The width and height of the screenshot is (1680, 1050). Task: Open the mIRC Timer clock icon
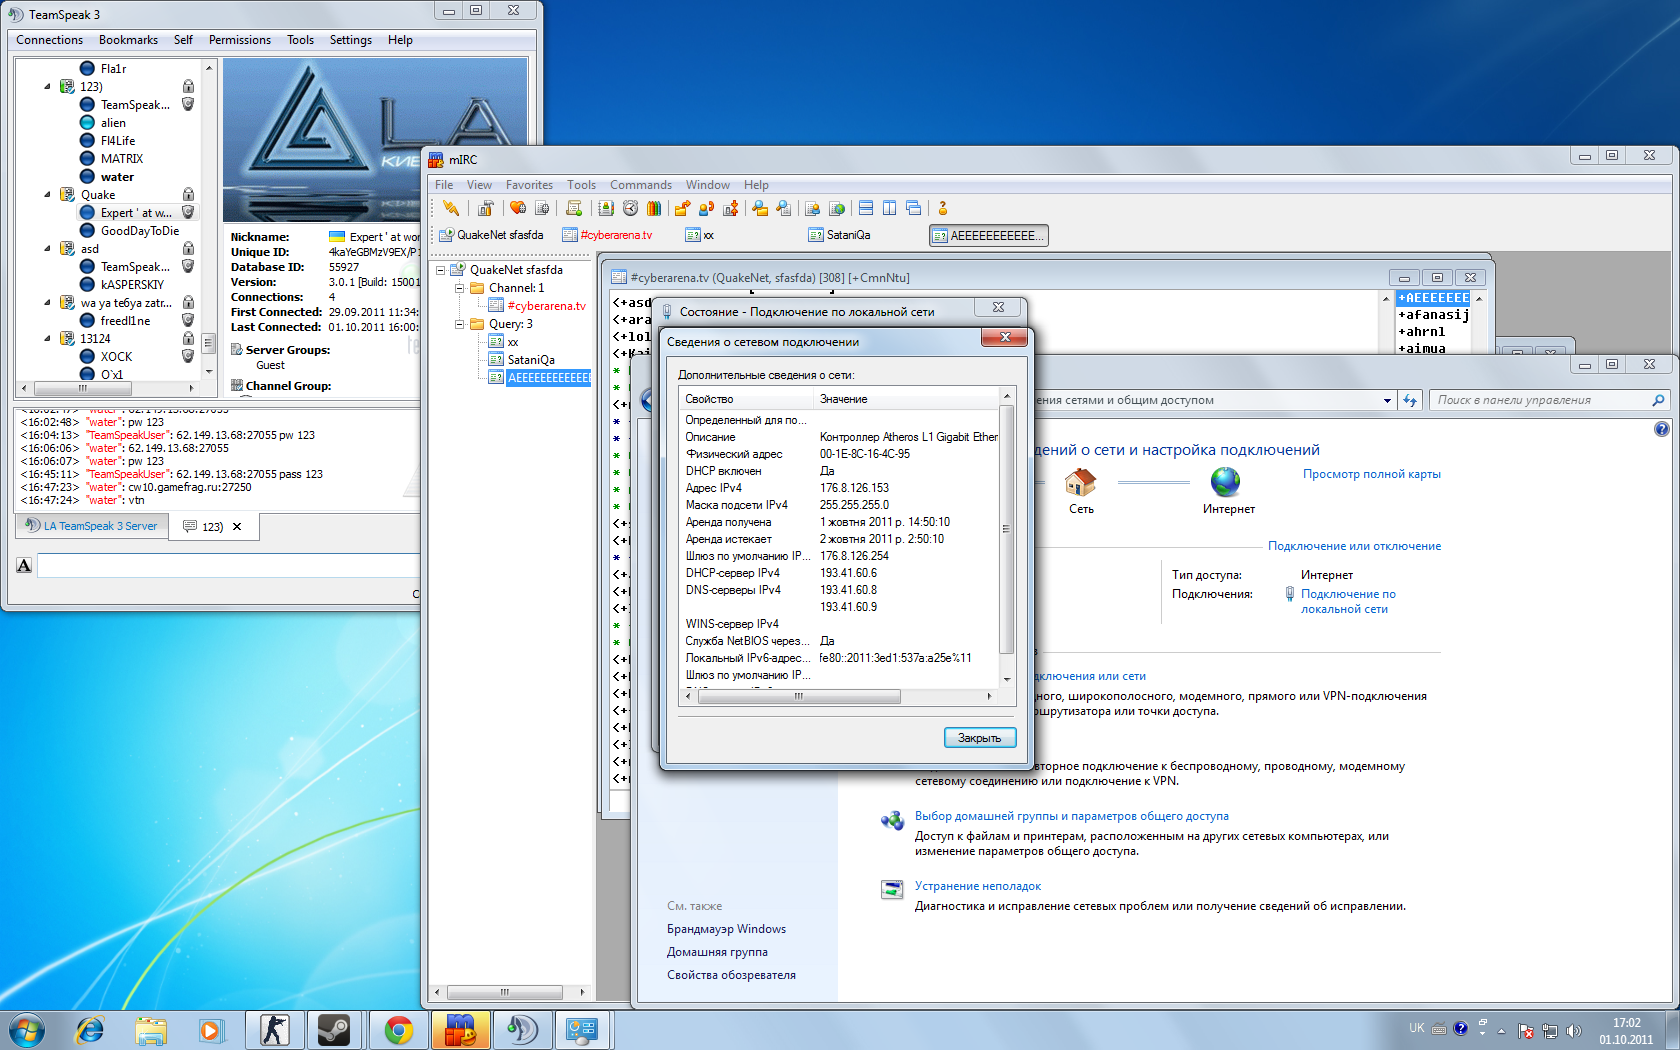pos(630,208)
